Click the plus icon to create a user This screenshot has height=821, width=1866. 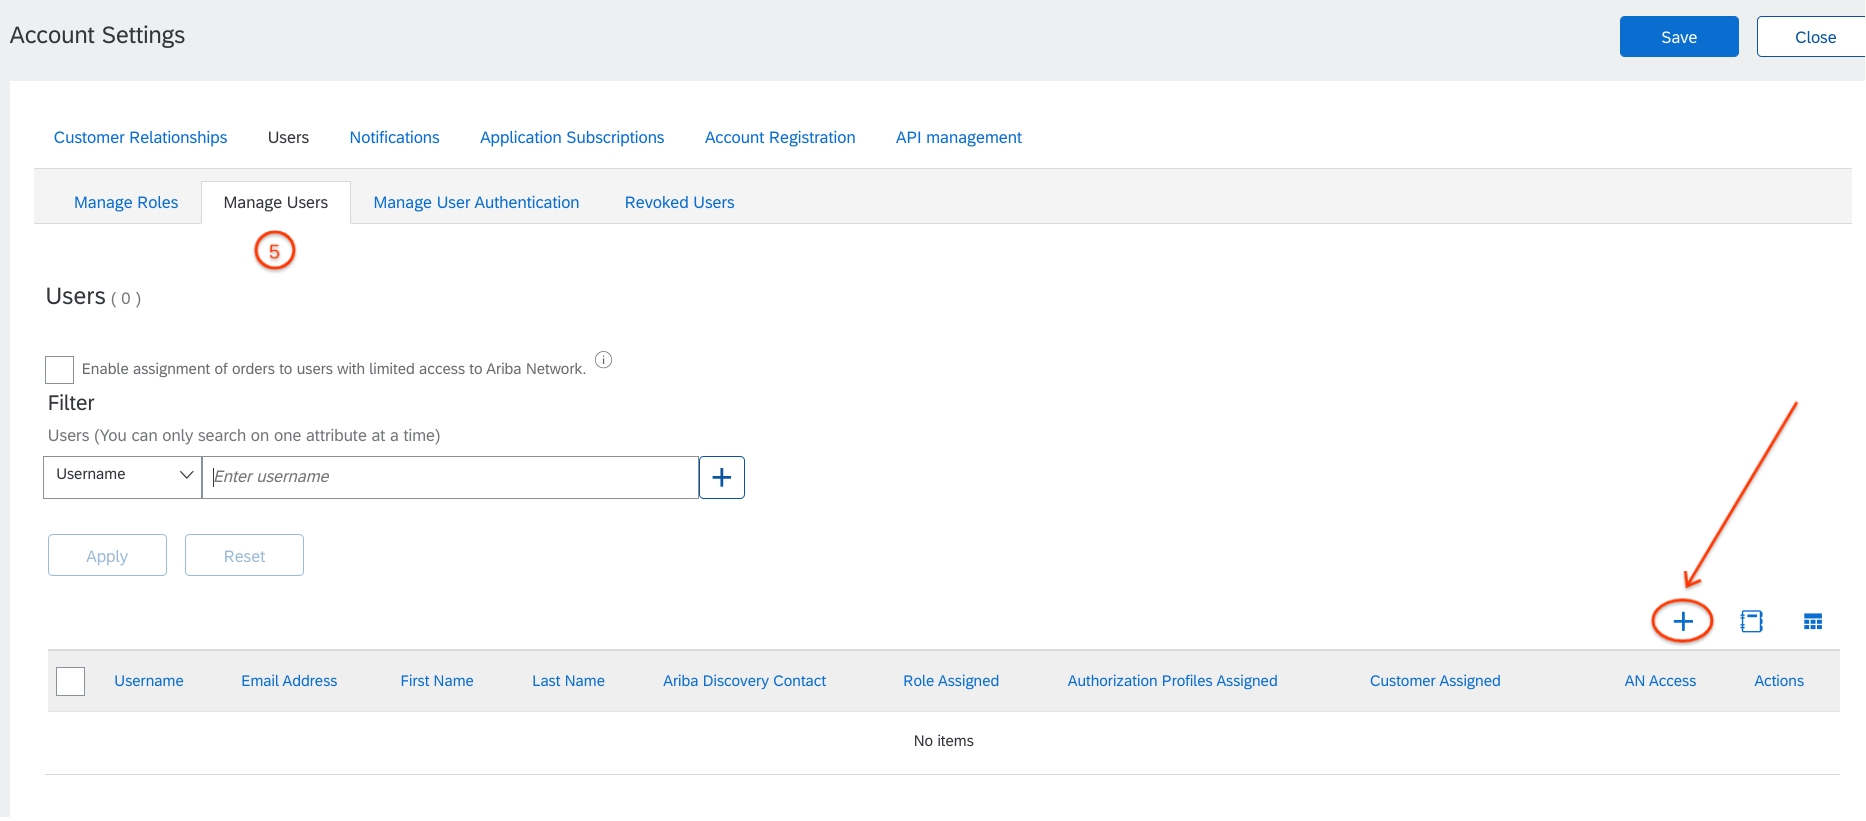pyautogui.click(x=1683, y=621)
